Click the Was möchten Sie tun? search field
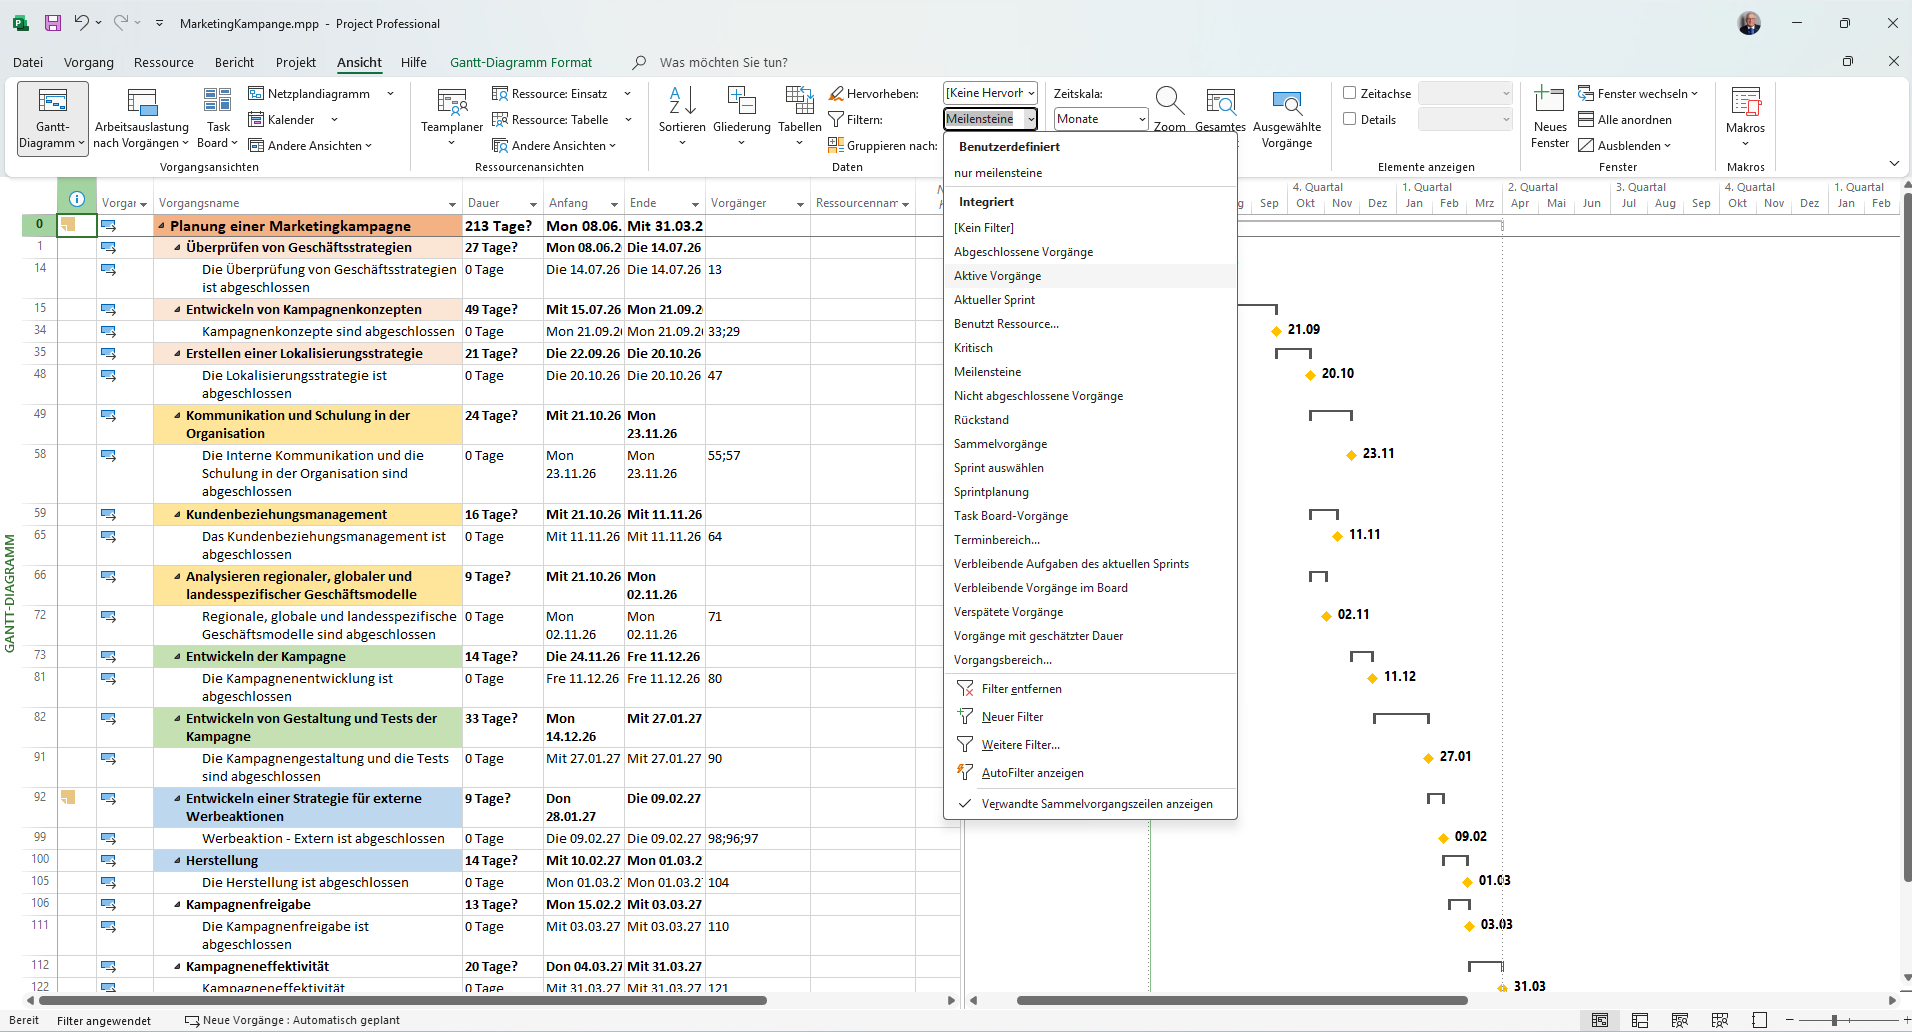The height and width of the screenshot is (1032, 1912). click(724, 62)
